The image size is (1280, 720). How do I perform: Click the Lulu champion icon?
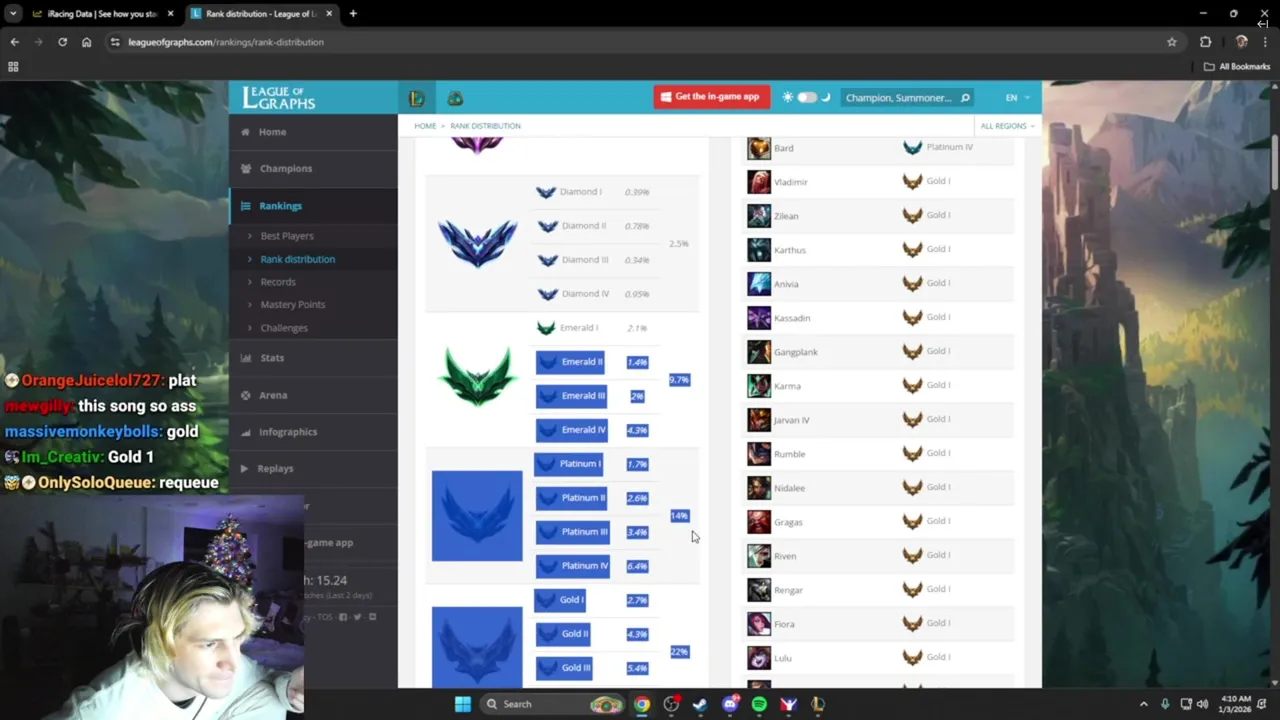759,658
